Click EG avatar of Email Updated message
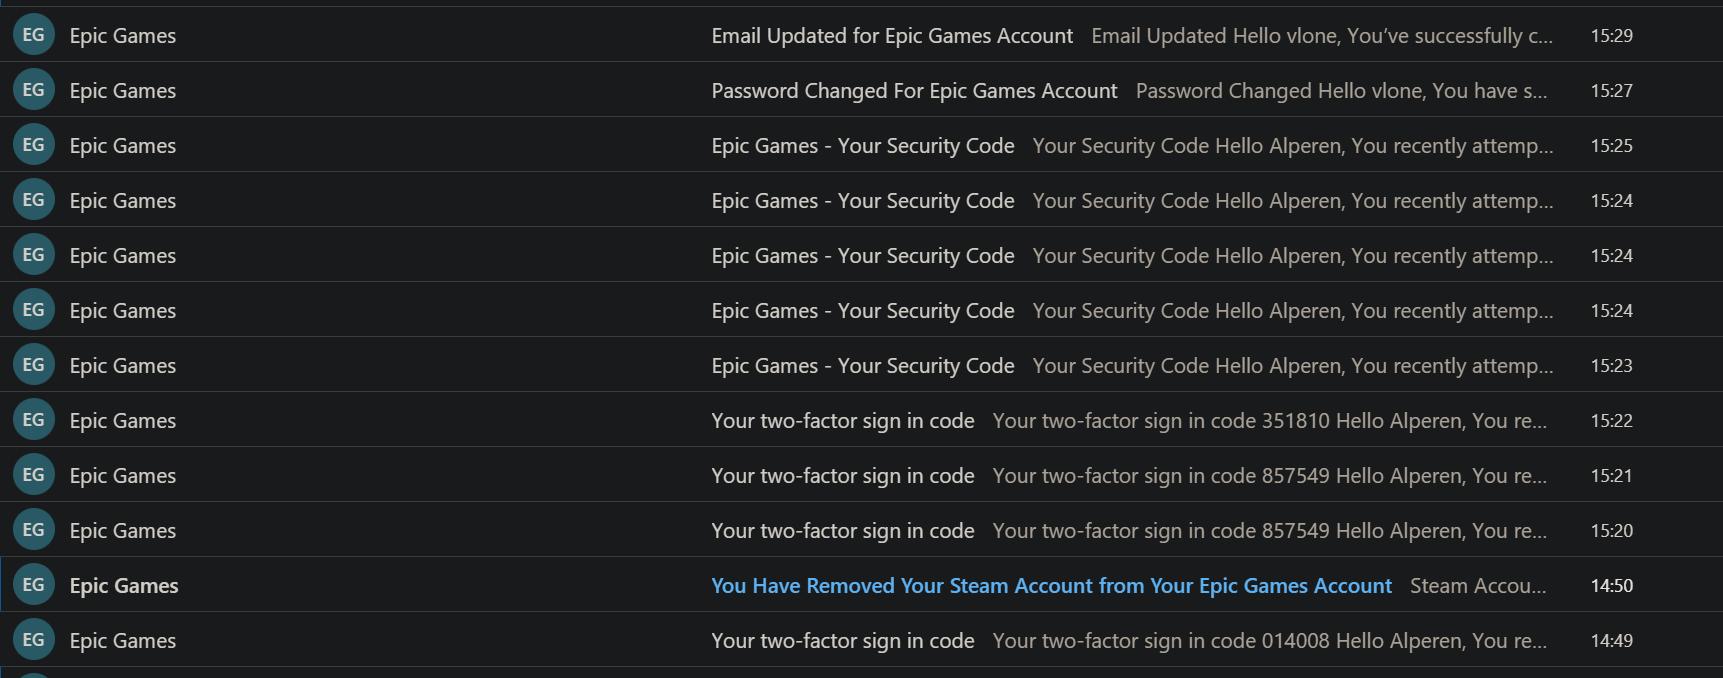The width and height of the screenshot is (1723, 678). (33, 35)
